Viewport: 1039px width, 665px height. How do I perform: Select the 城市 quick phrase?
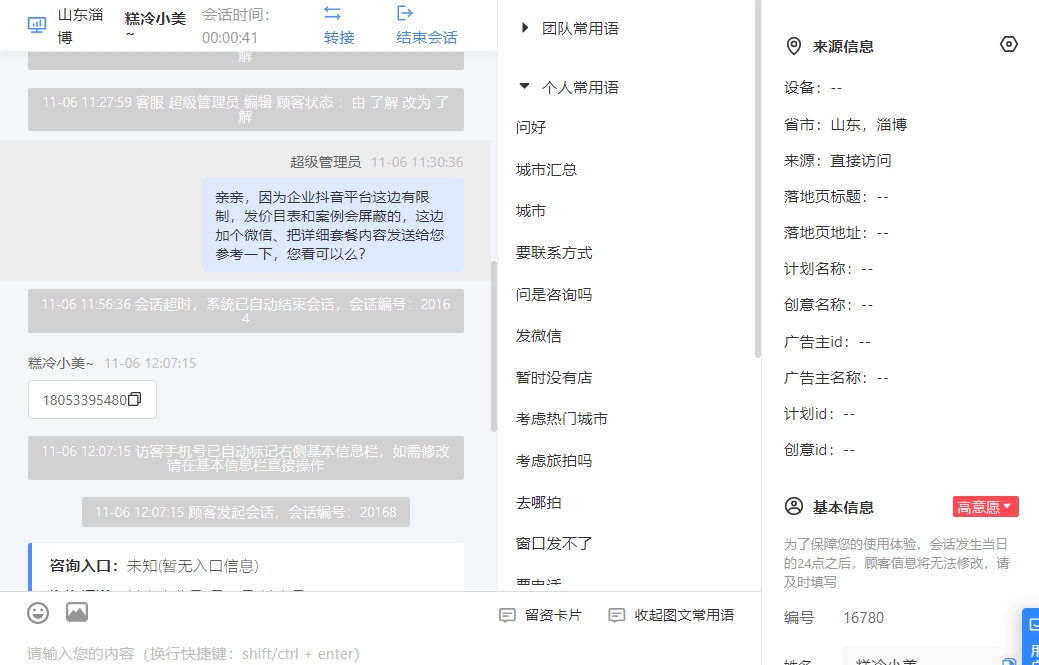(531, 211)
